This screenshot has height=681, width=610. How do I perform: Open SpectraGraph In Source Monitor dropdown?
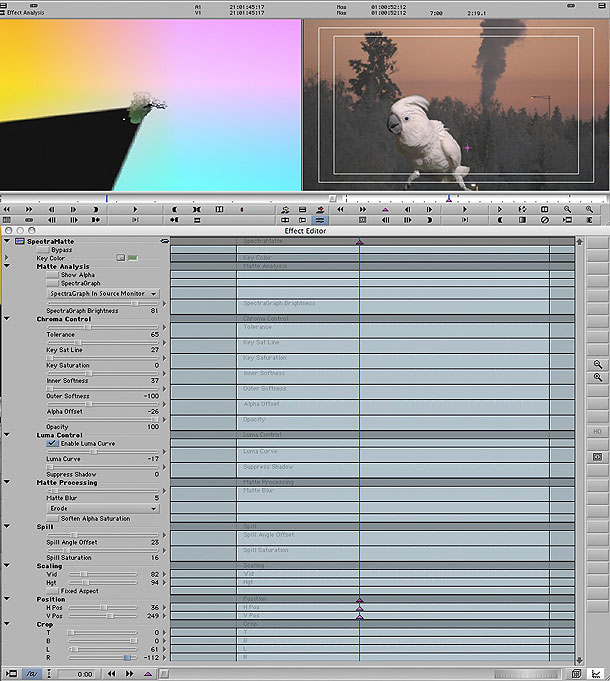tap(104, 294)
